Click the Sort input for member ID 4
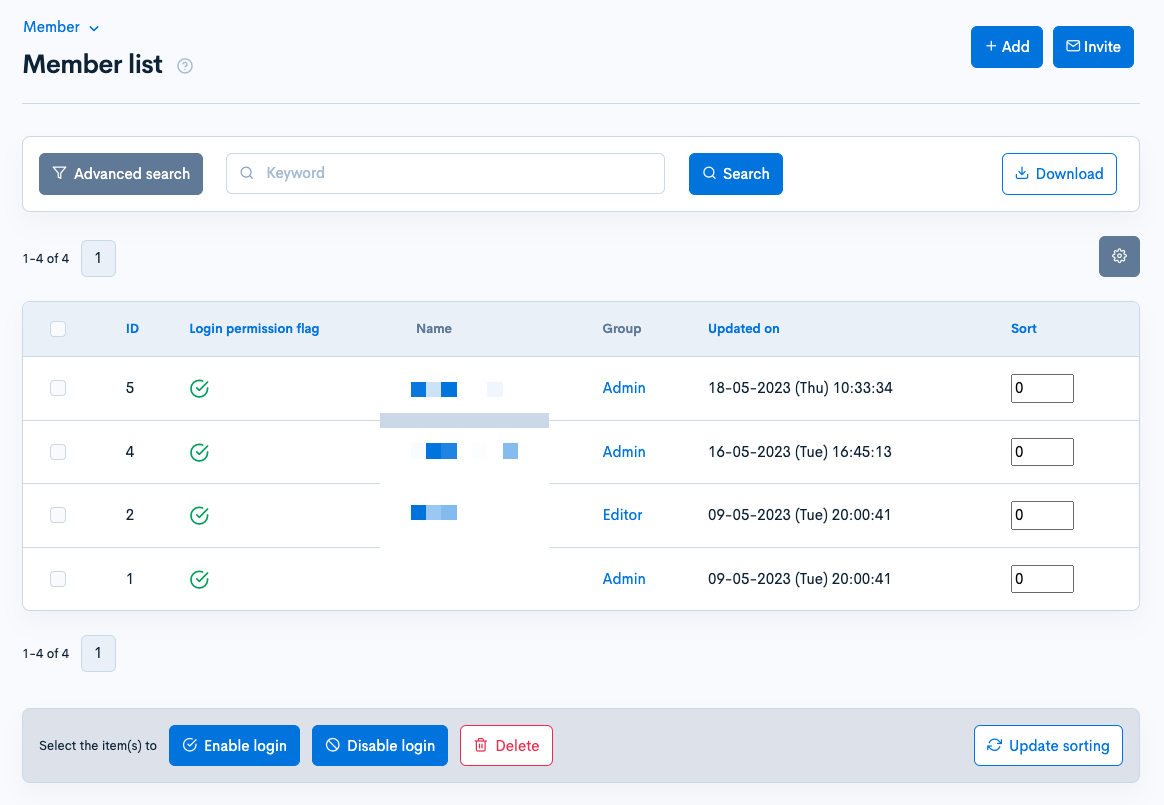1164x805 pixels. pos(1042,452)
